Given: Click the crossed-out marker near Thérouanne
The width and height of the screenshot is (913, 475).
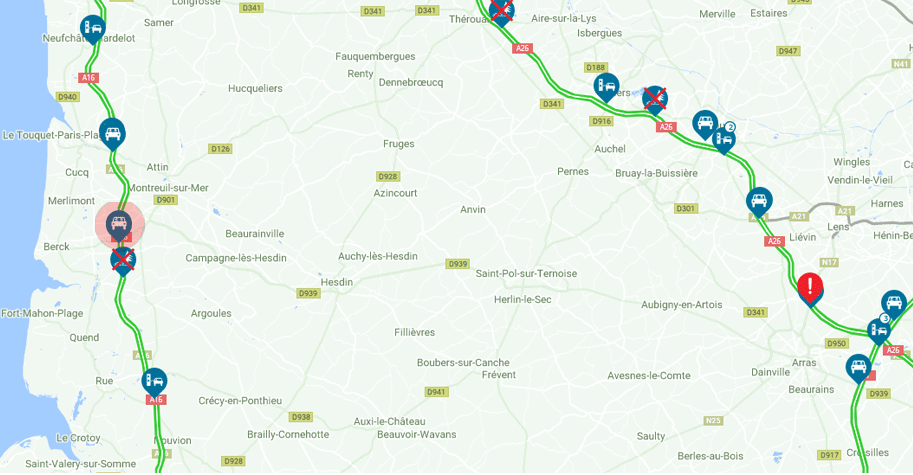Looking at the screenshot, I should click(x=501, y=12).
